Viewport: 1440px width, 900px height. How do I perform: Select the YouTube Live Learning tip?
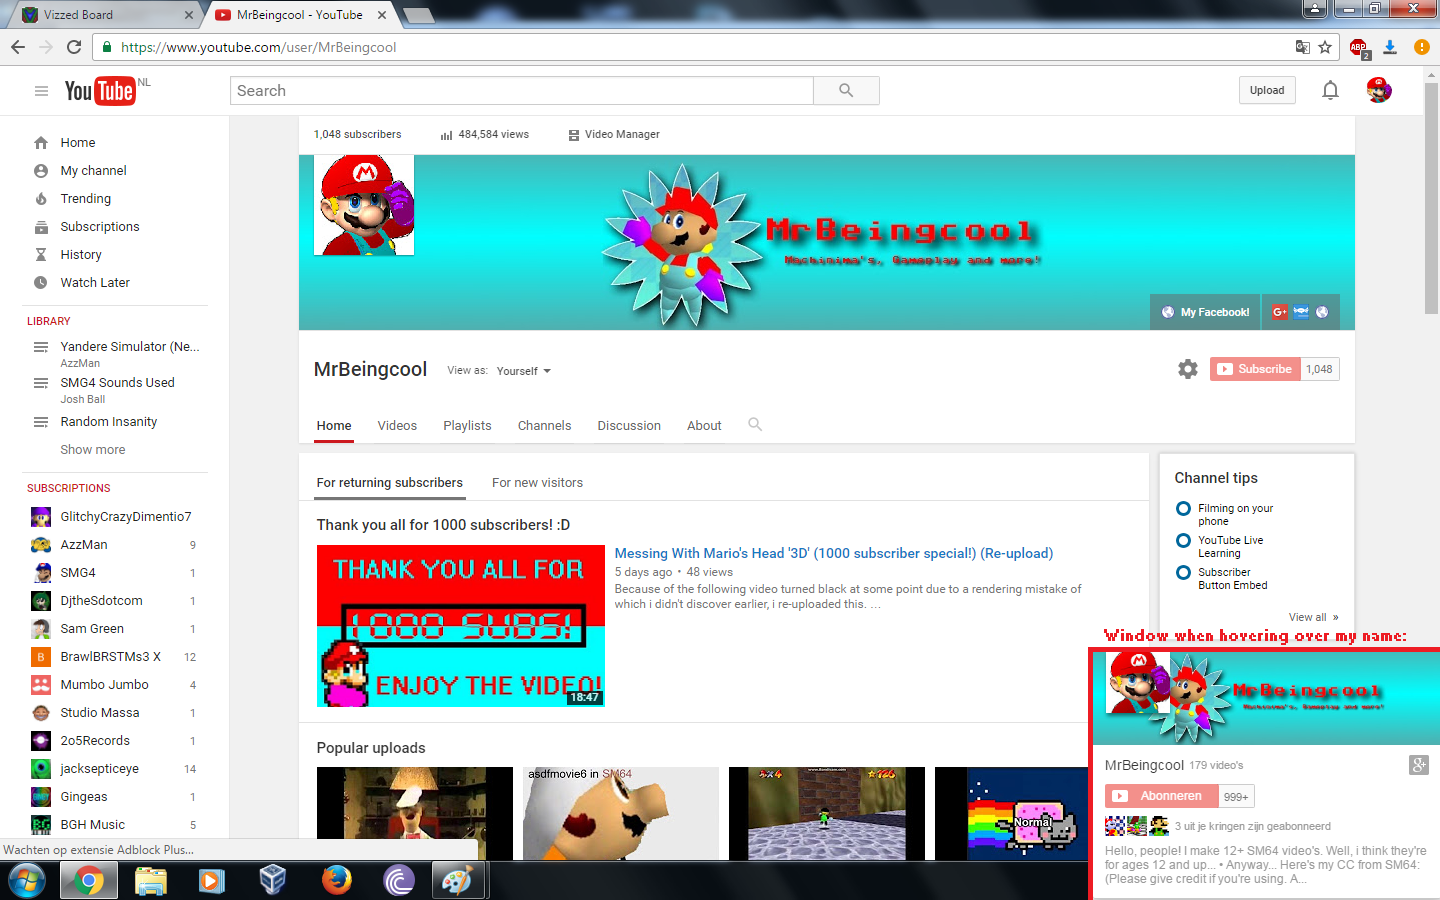(1183, 541)
